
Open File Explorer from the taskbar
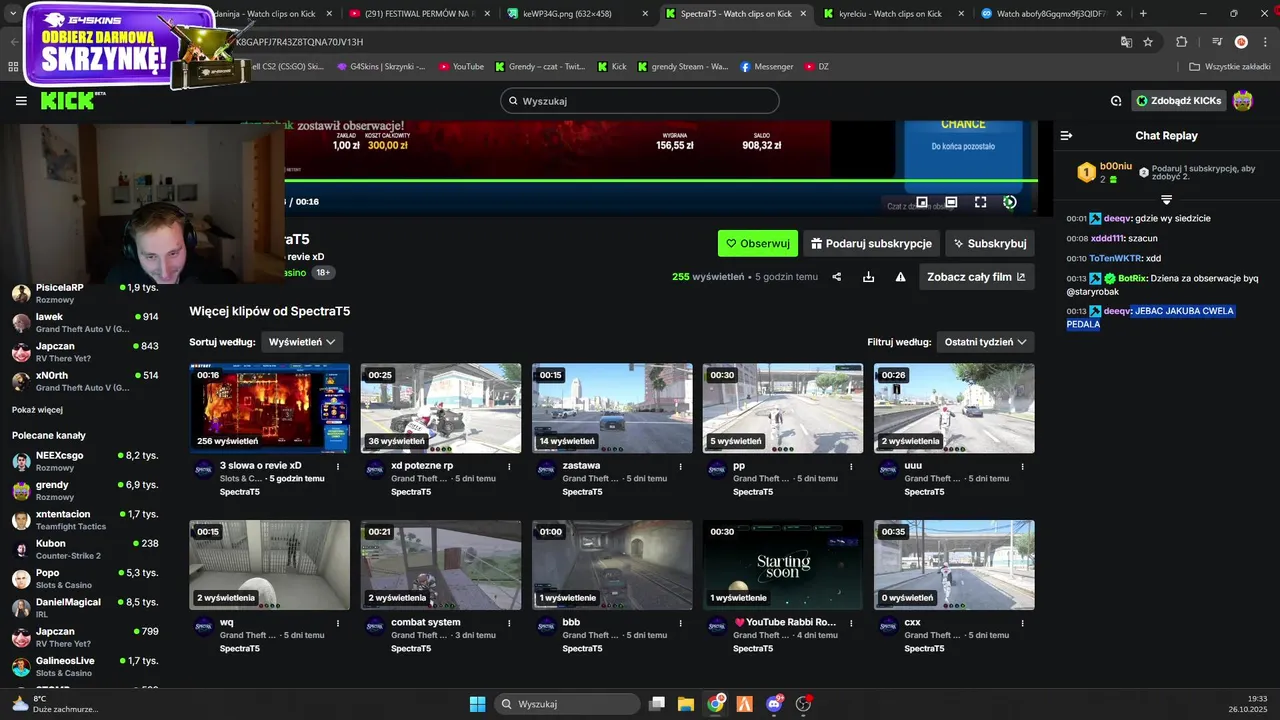[x=686, y=704]
